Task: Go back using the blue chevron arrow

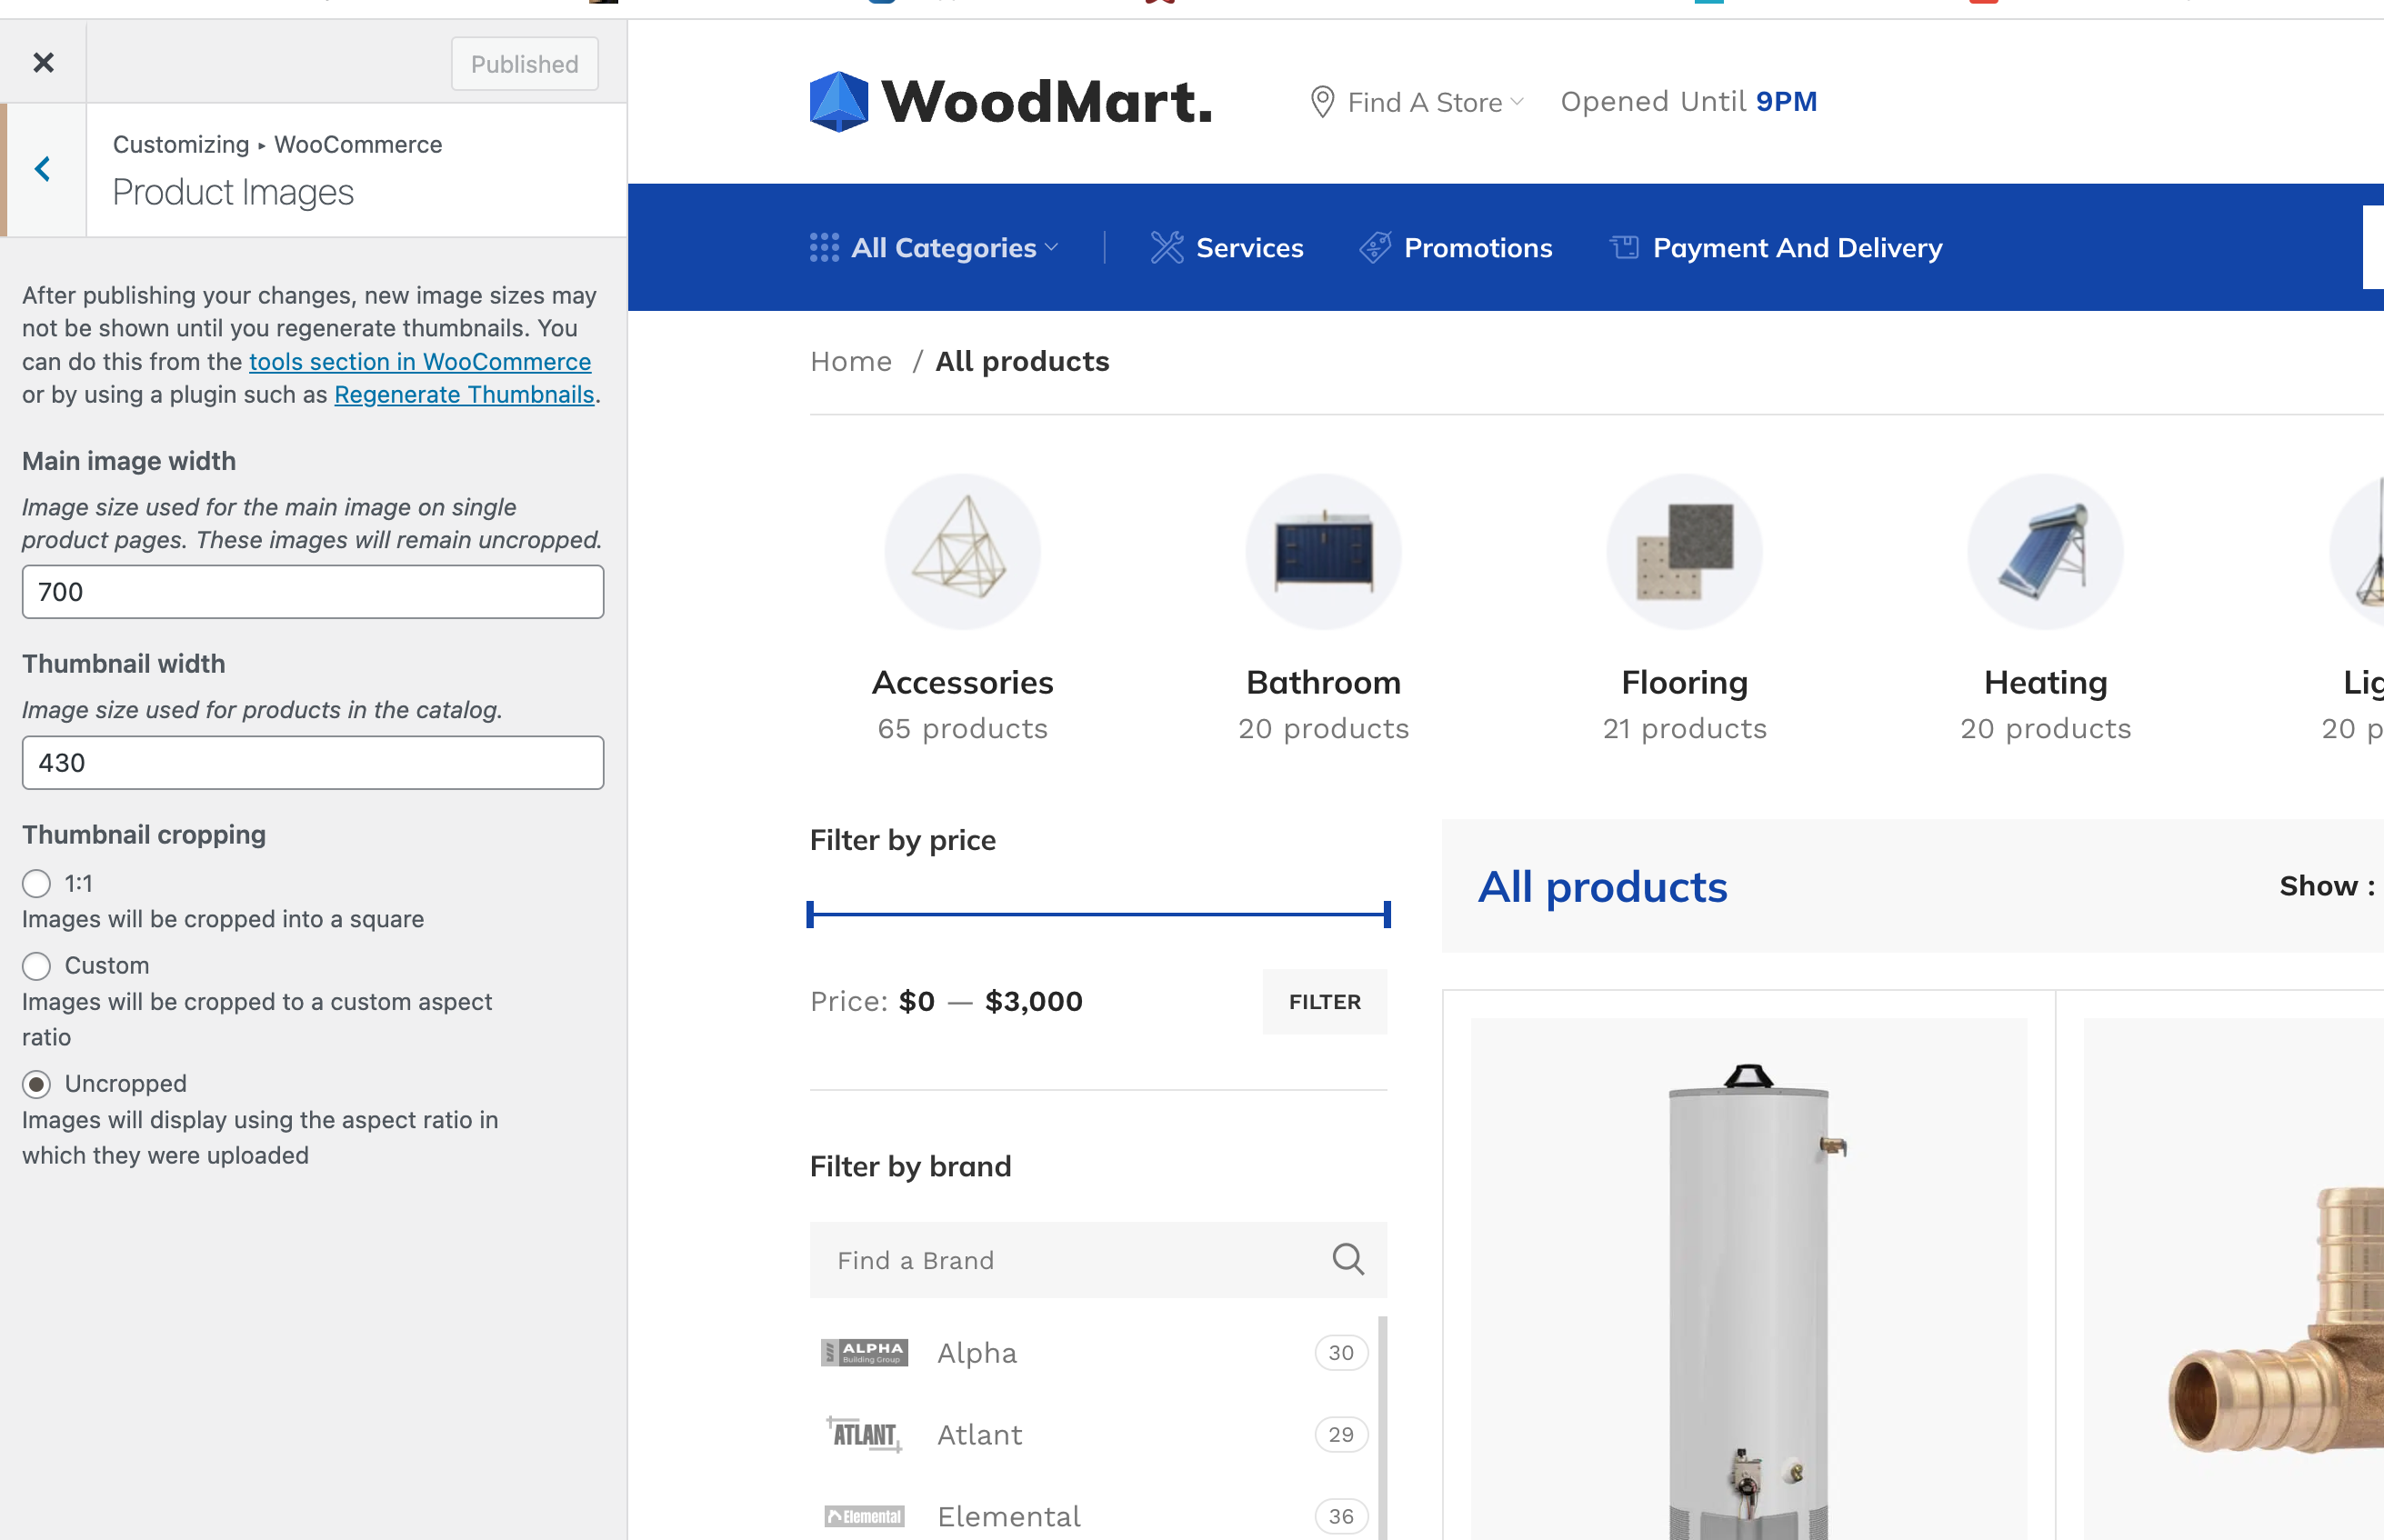Action: [43, 169]
